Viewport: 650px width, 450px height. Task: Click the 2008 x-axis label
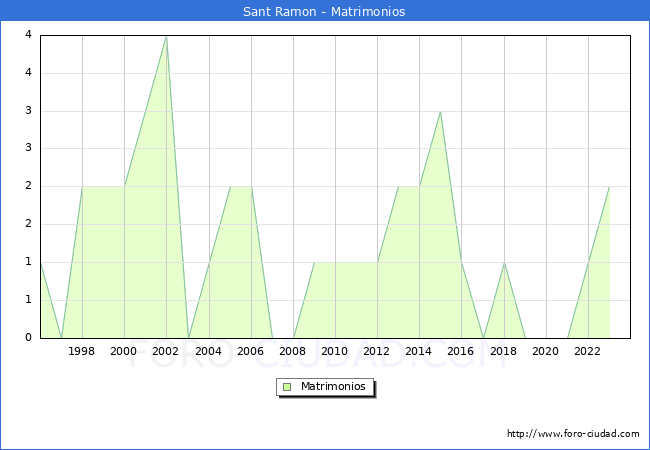(293, 351)
